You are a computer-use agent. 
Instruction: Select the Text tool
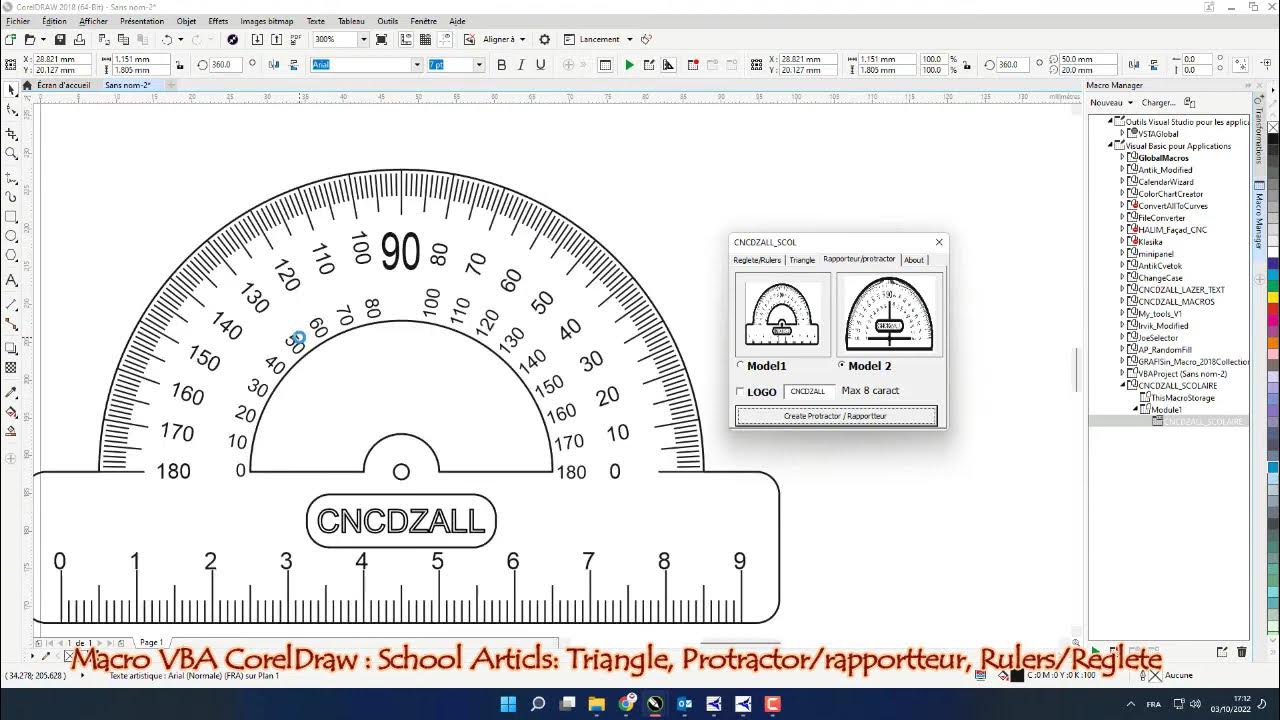point(11,281)
